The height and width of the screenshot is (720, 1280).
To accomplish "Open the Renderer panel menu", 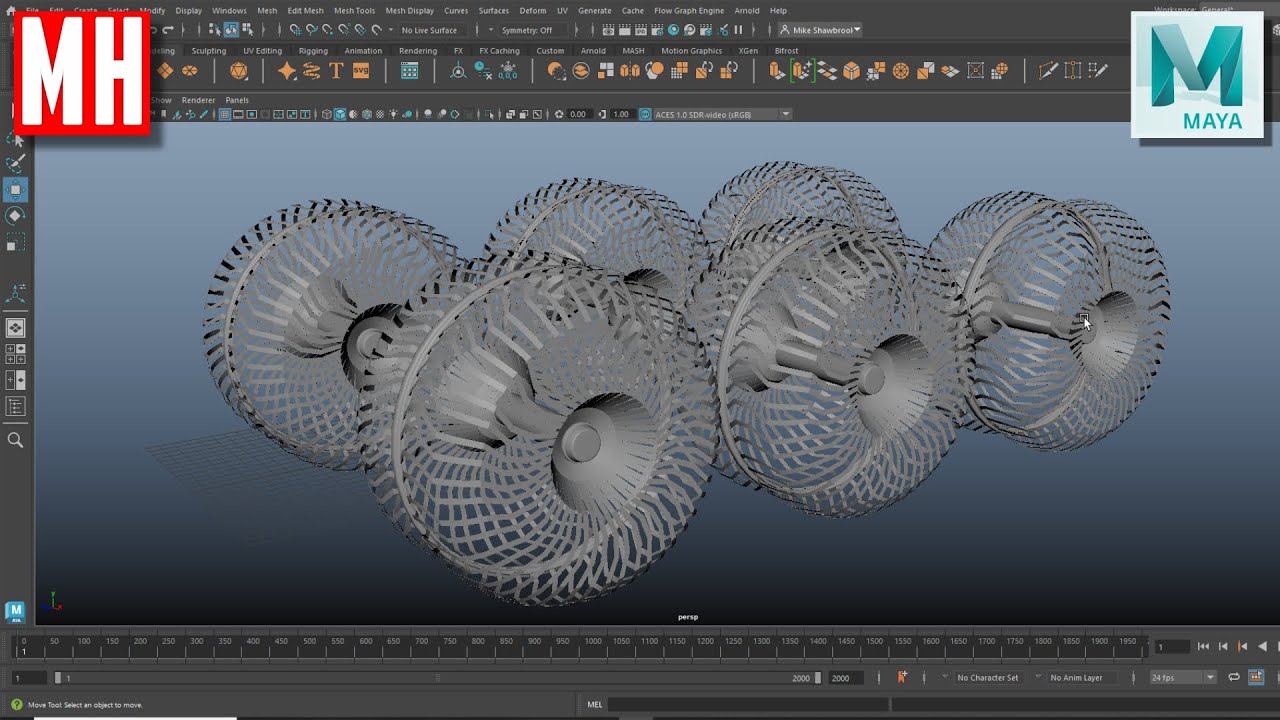I will tap(198, 100).
